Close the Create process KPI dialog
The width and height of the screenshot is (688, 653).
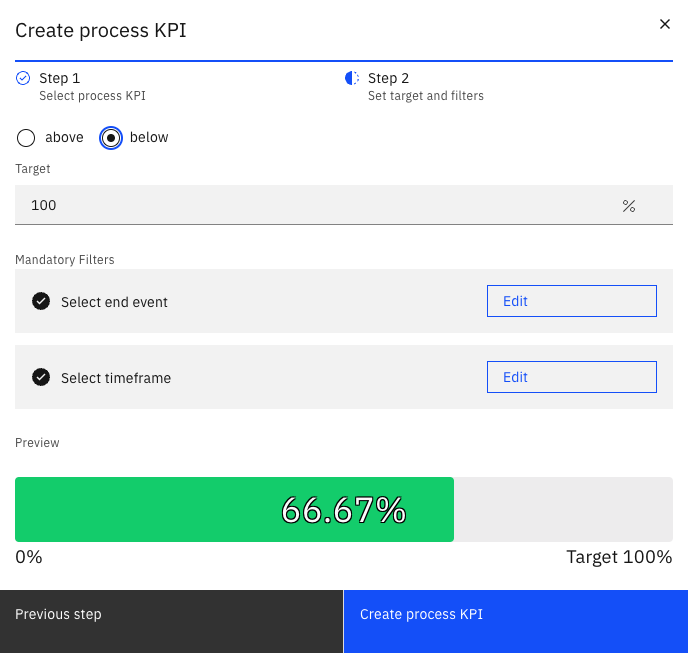[664, 24]
